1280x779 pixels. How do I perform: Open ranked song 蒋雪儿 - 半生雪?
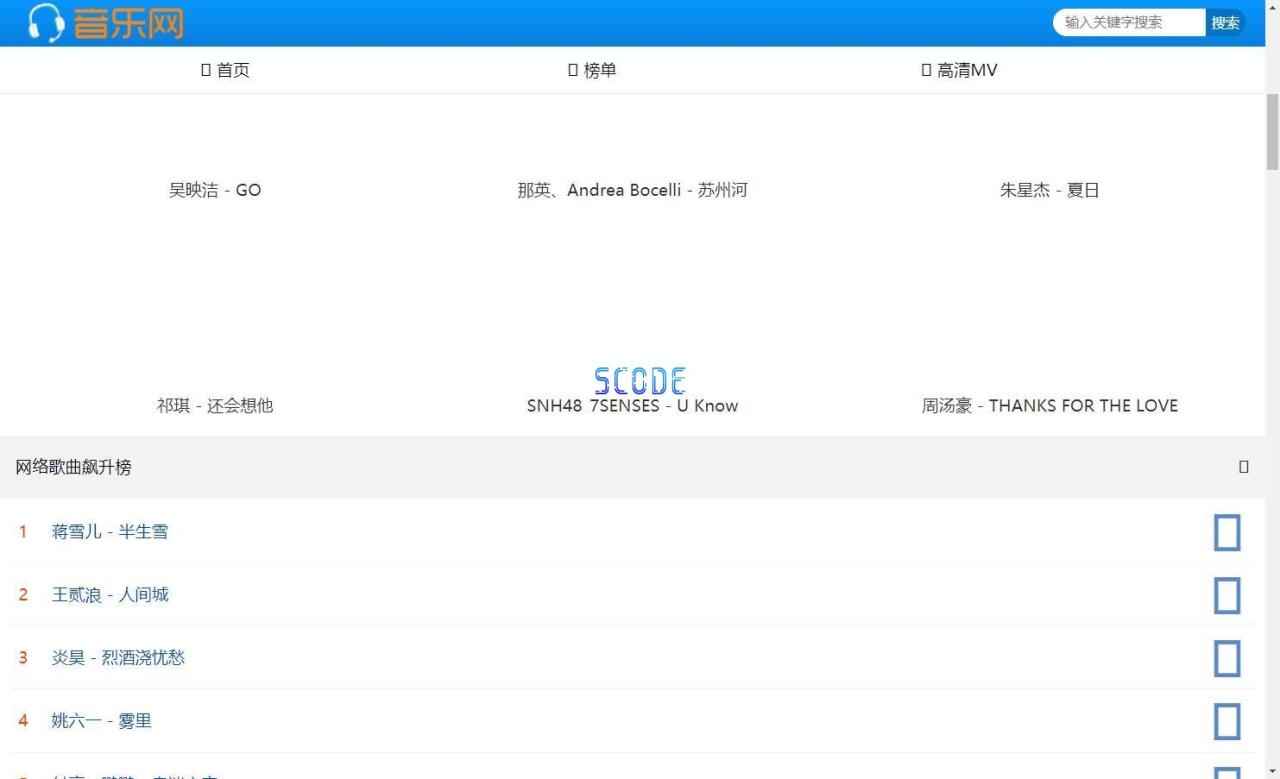coord(110,532)
